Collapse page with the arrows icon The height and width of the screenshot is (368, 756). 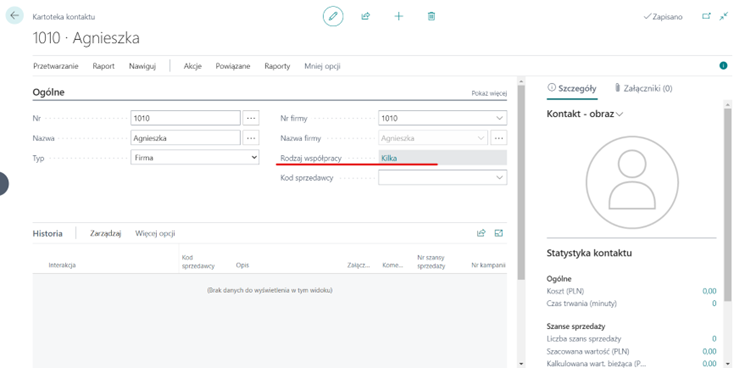click(724, 16)
